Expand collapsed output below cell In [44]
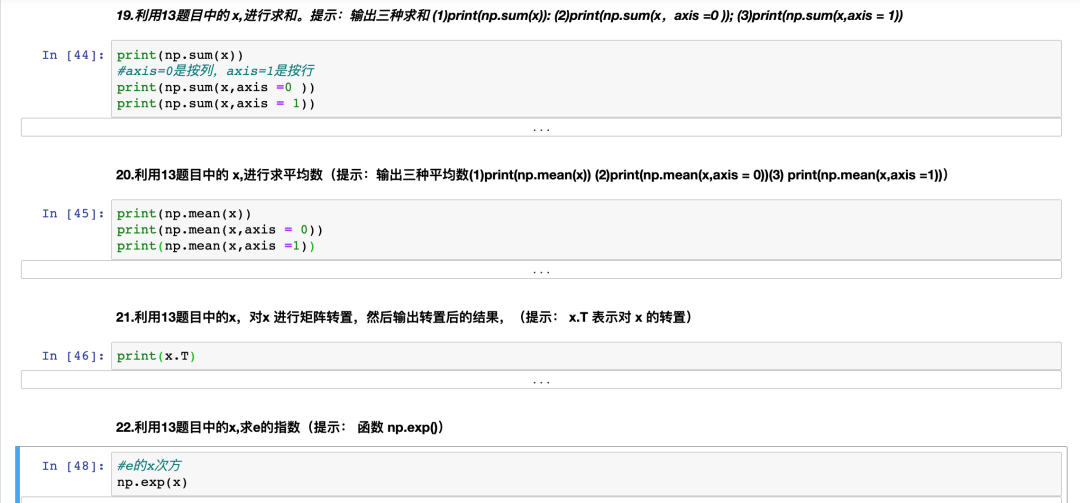 (541, 127)
